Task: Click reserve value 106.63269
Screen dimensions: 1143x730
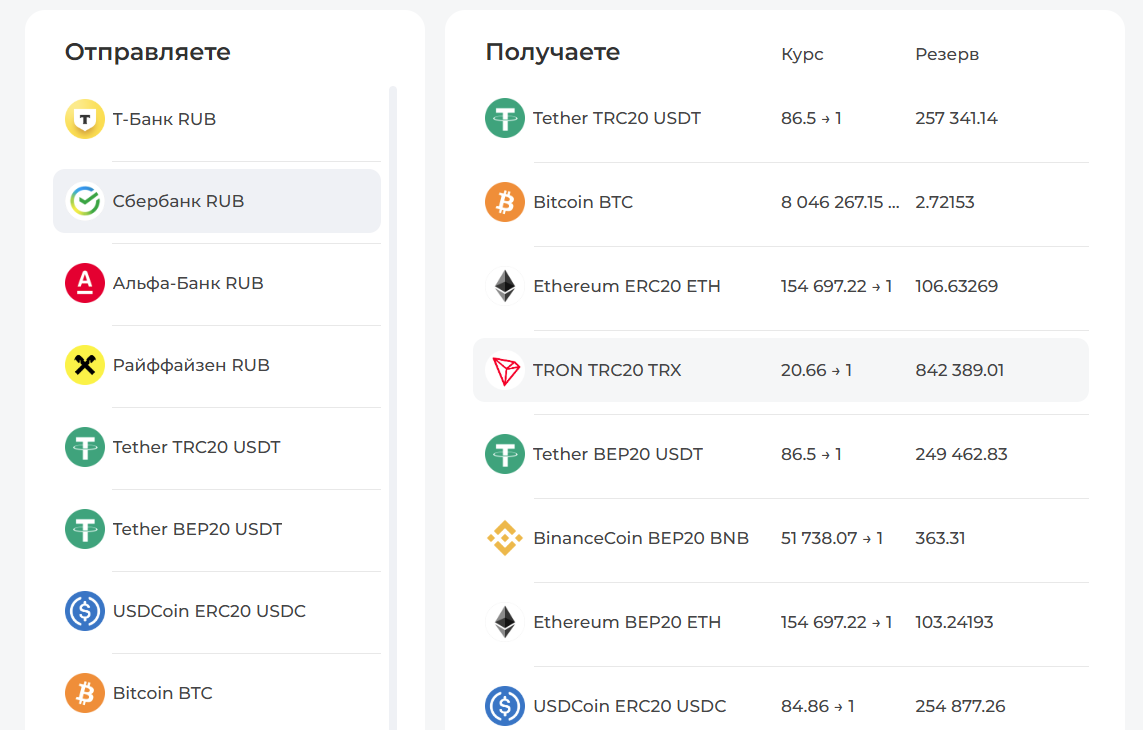Action: click(x=956, y=286)
